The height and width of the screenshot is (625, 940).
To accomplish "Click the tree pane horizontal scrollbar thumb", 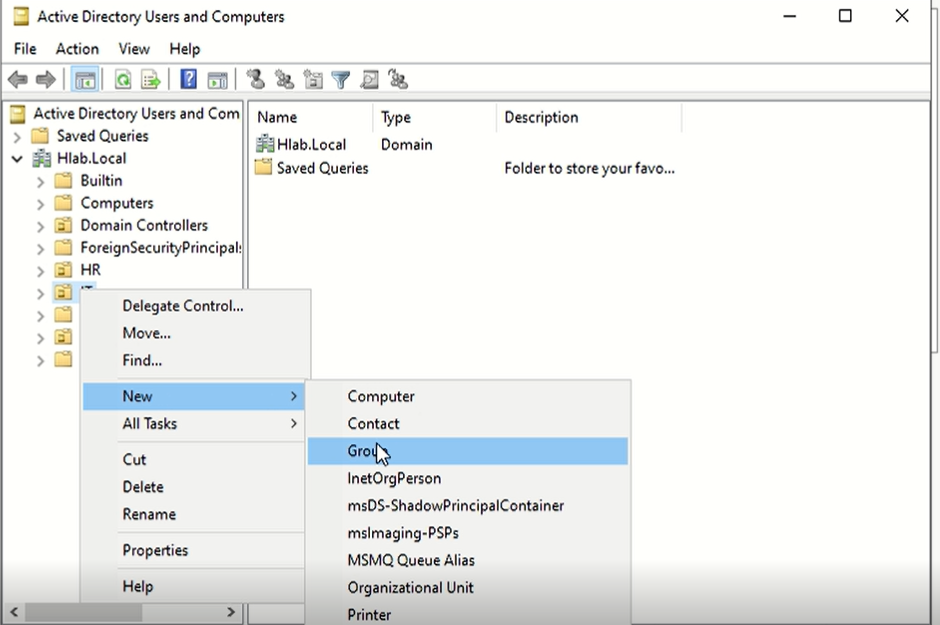I will 83,612.
